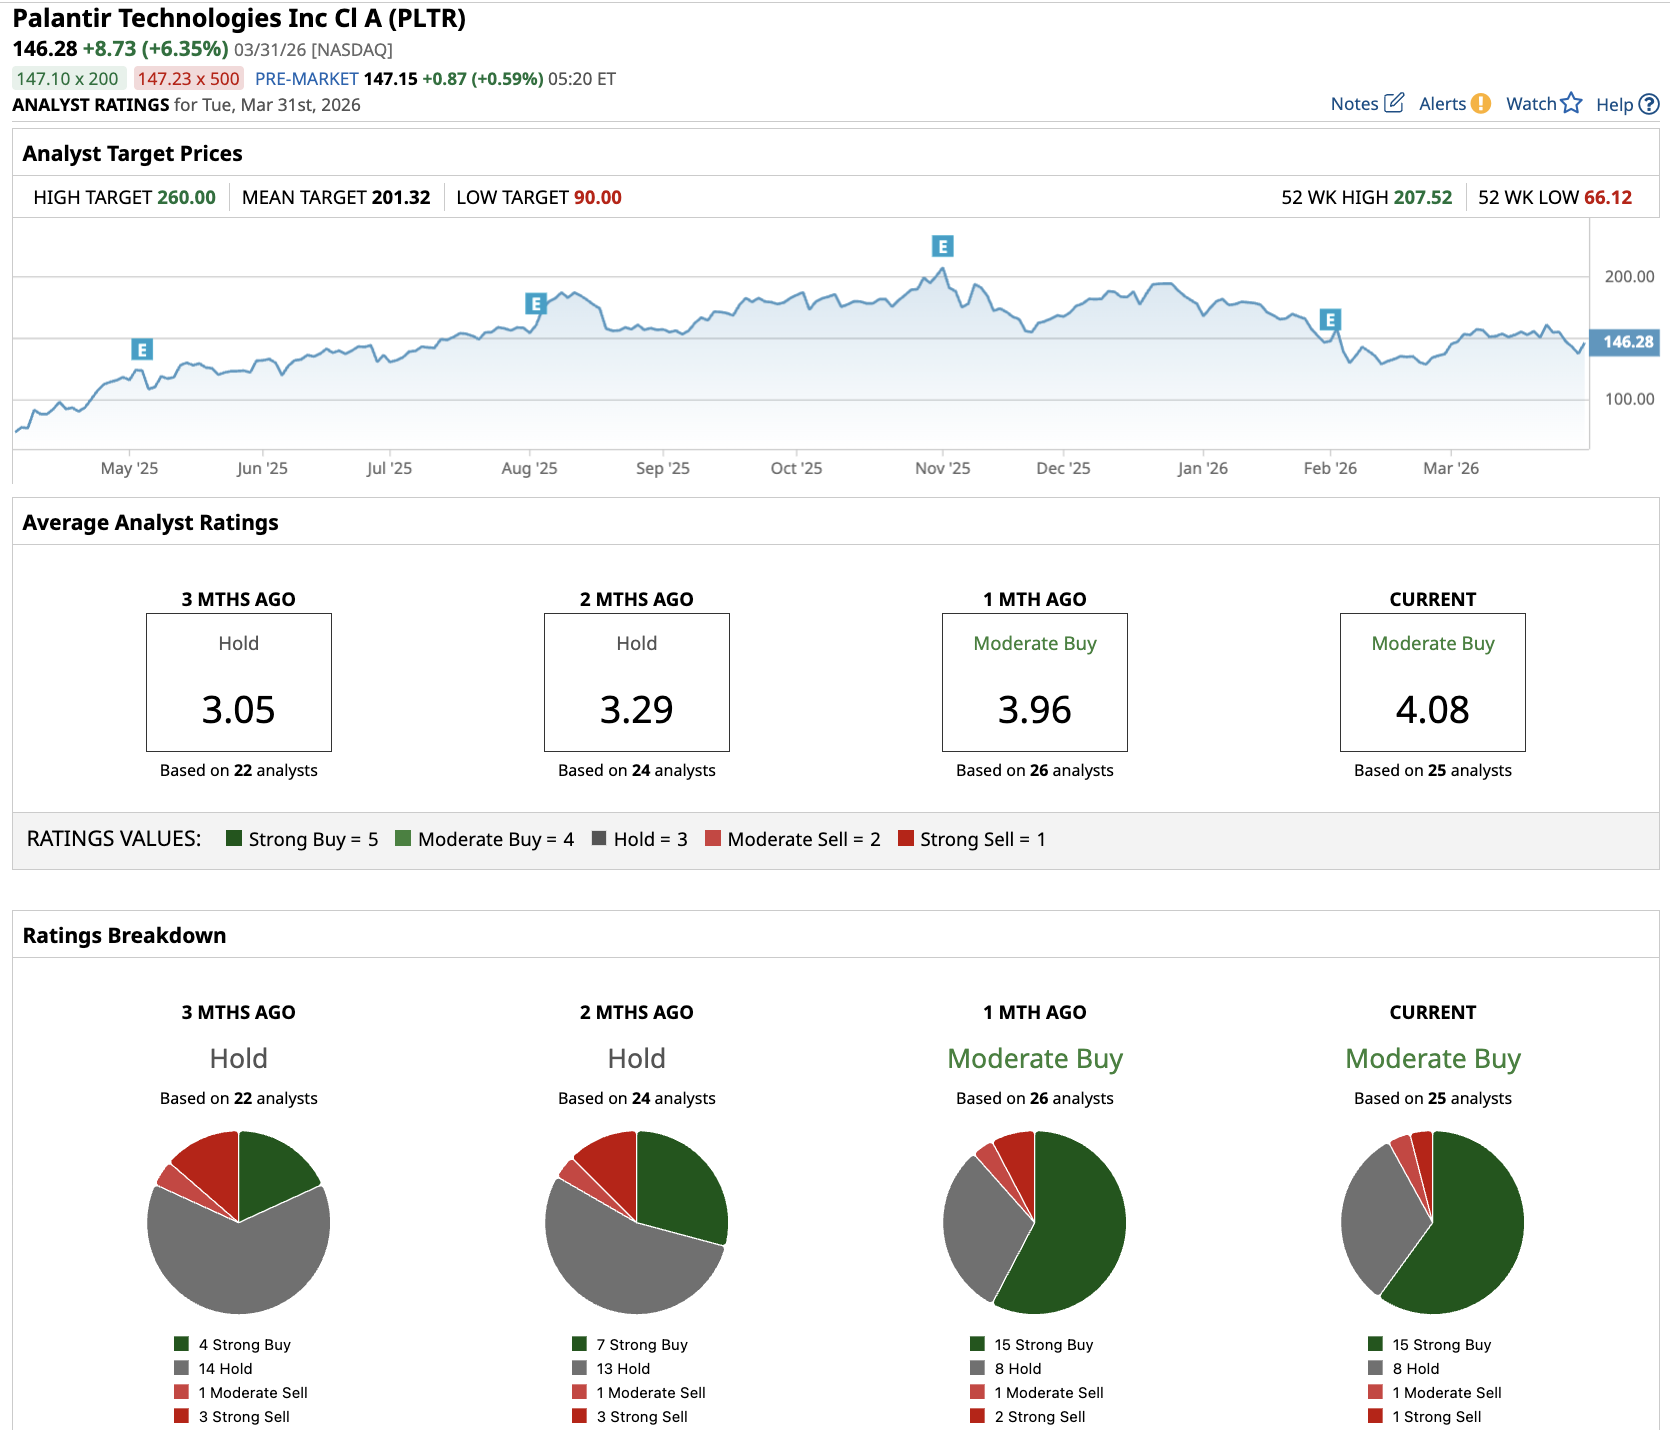Click the HIGH TARGET 260.00 value
The width and height of the screenshot is (1670, 1430).
pos(186,198)
